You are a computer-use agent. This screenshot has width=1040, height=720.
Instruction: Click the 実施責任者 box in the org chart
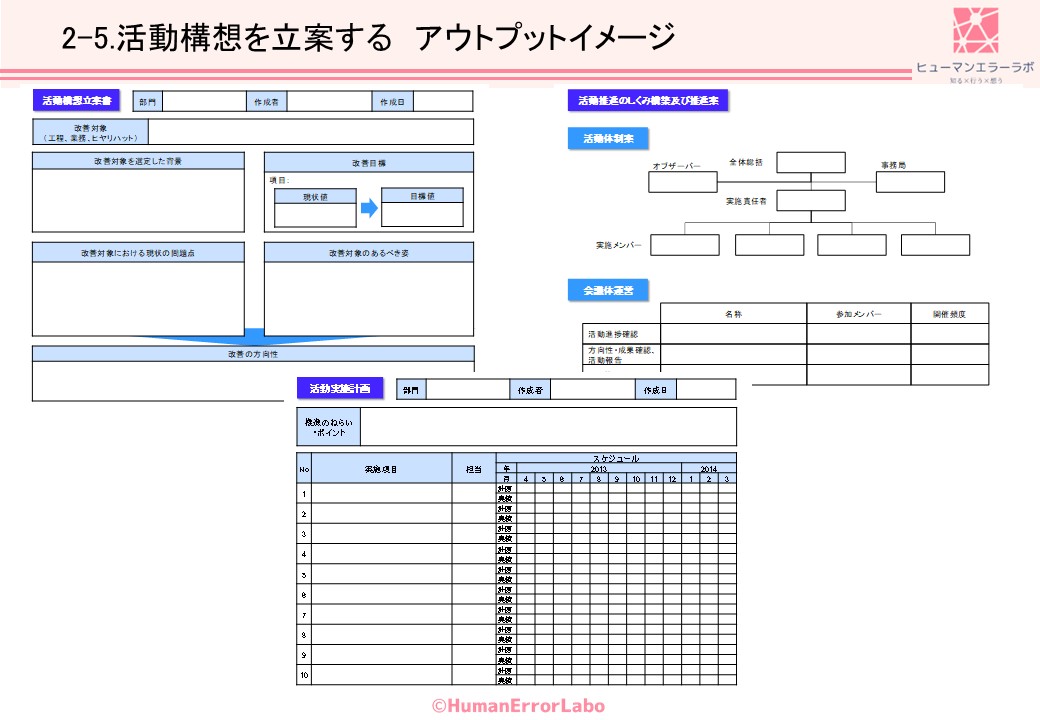tap(810, 200)
